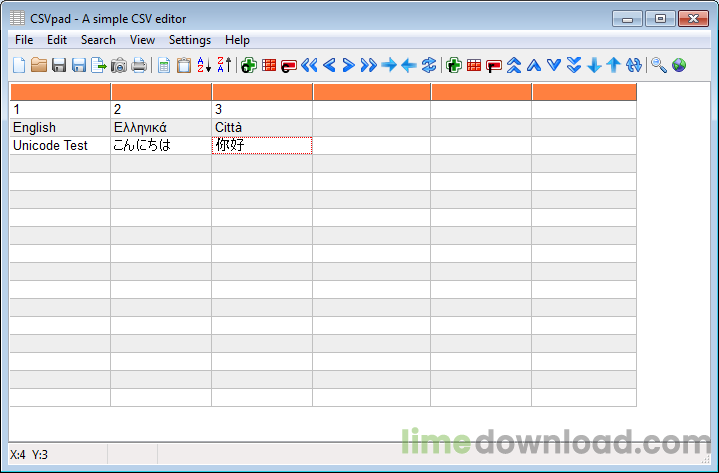The height and width of the screenshot is (473, 719).
Task: Select the cell containing "こんにちは"
Action: point(161,145)
